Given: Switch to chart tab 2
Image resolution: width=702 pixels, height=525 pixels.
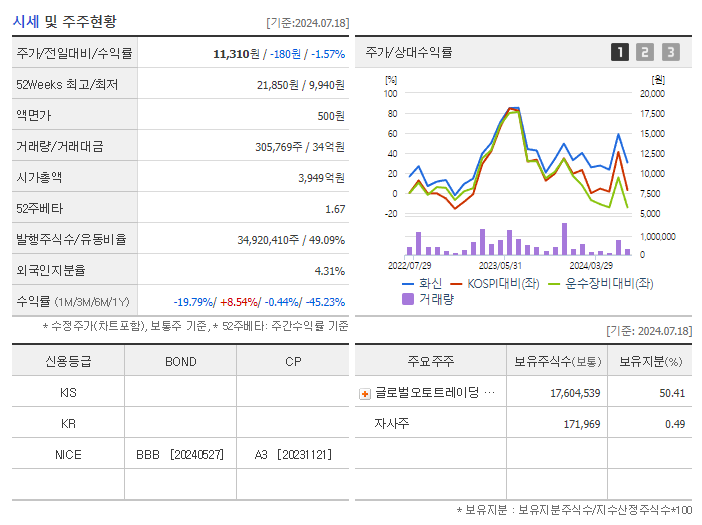Looking at the screenshot, I should 645,52.
